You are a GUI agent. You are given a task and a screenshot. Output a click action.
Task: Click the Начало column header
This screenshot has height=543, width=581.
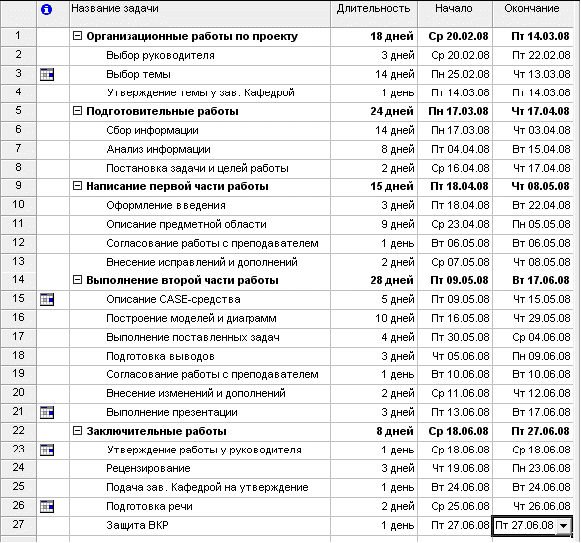coord(455,13)
